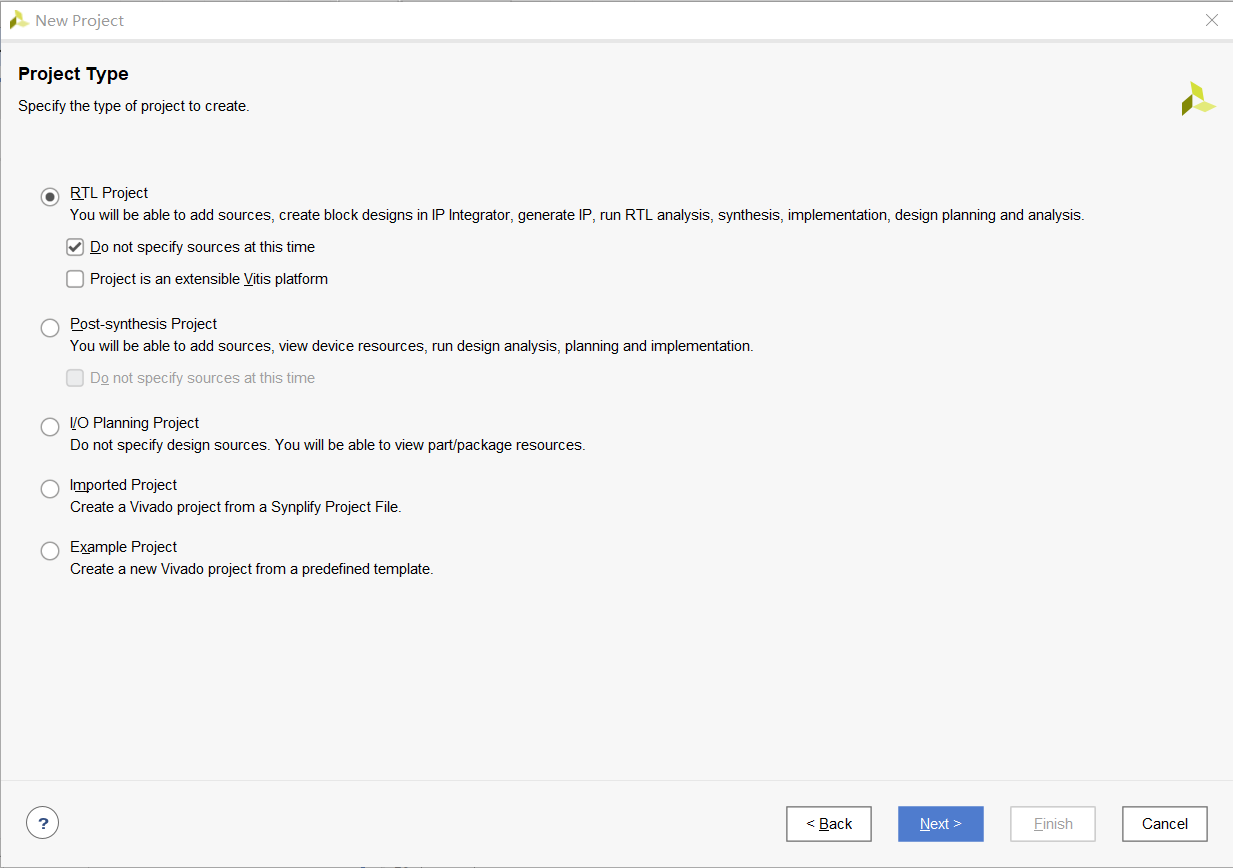The height and width of the screenshot is (868, 1233).
Task: Pick the Imported Project option
Action: (x=50, y=489)
